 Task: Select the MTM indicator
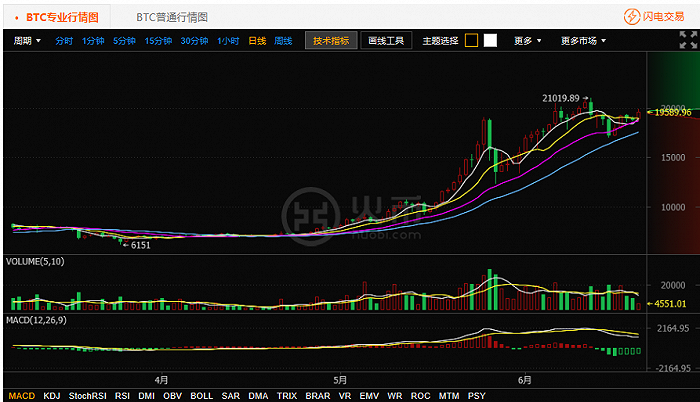[x=449, y=396]
